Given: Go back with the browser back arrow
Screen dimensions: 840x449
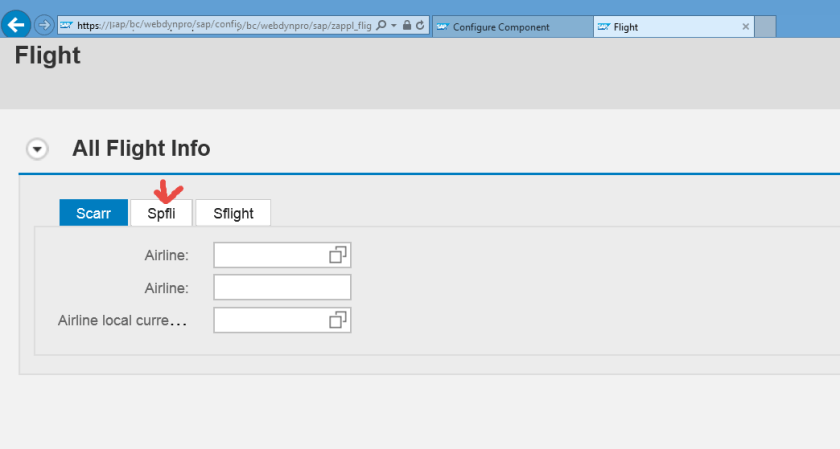Looking at the screenshot, I should coord(16,25).
